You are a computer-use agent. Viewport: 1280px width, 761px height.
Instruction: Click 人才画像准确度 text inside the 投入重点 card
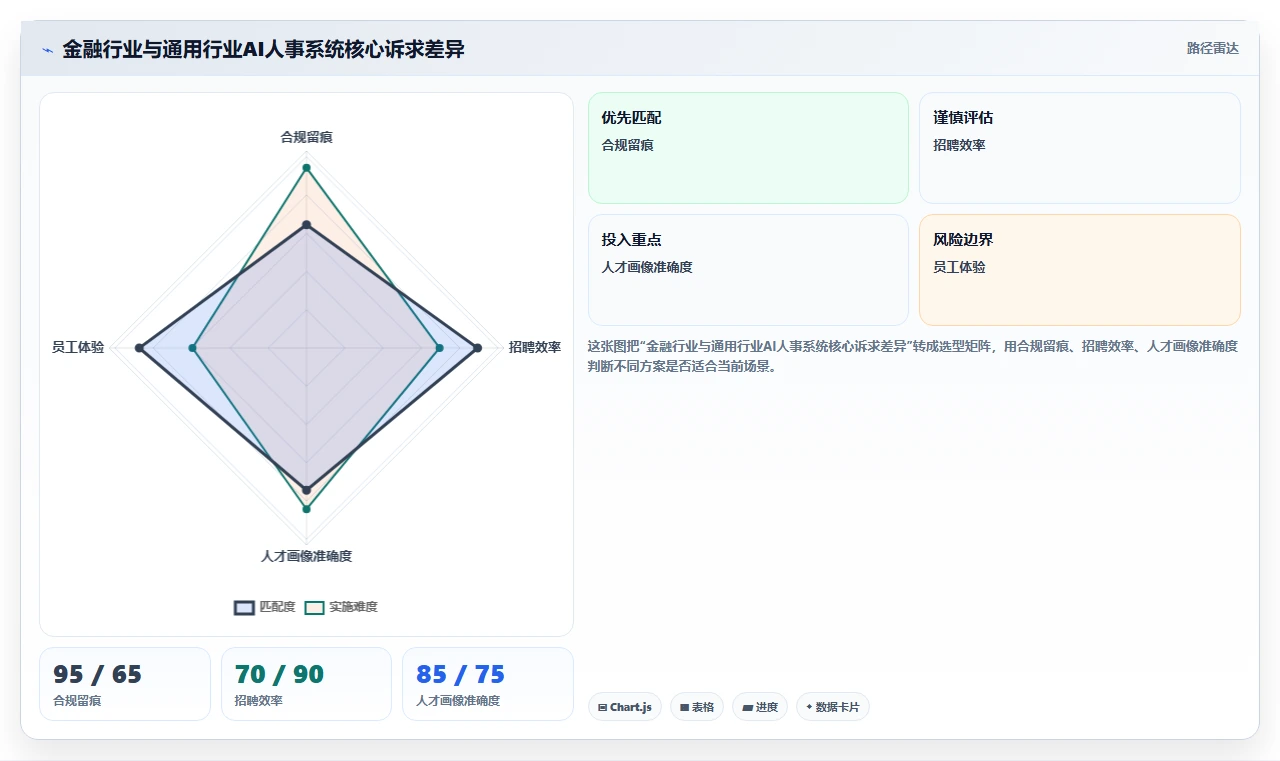[647, 267]
